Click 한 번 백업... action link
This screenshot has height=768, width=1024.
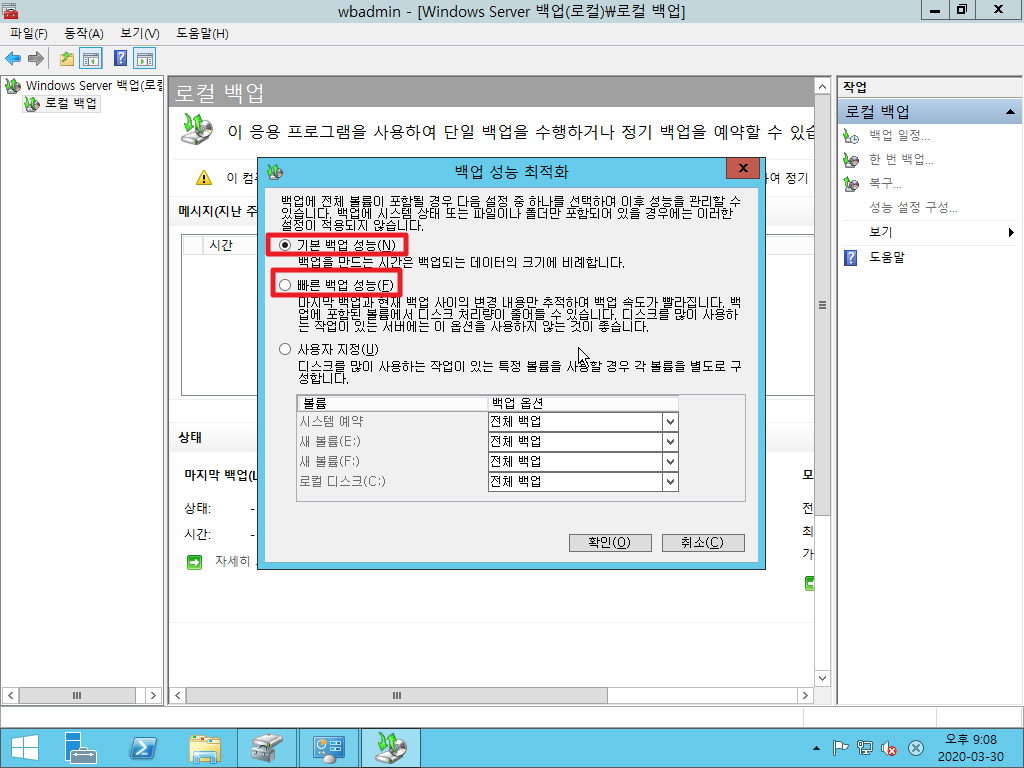coord(901,160)
